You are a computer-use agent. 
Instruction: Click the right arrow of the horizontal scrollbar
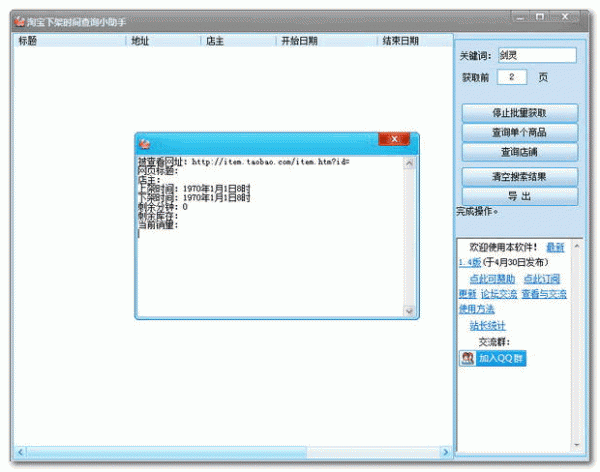[x=445, y=452]
